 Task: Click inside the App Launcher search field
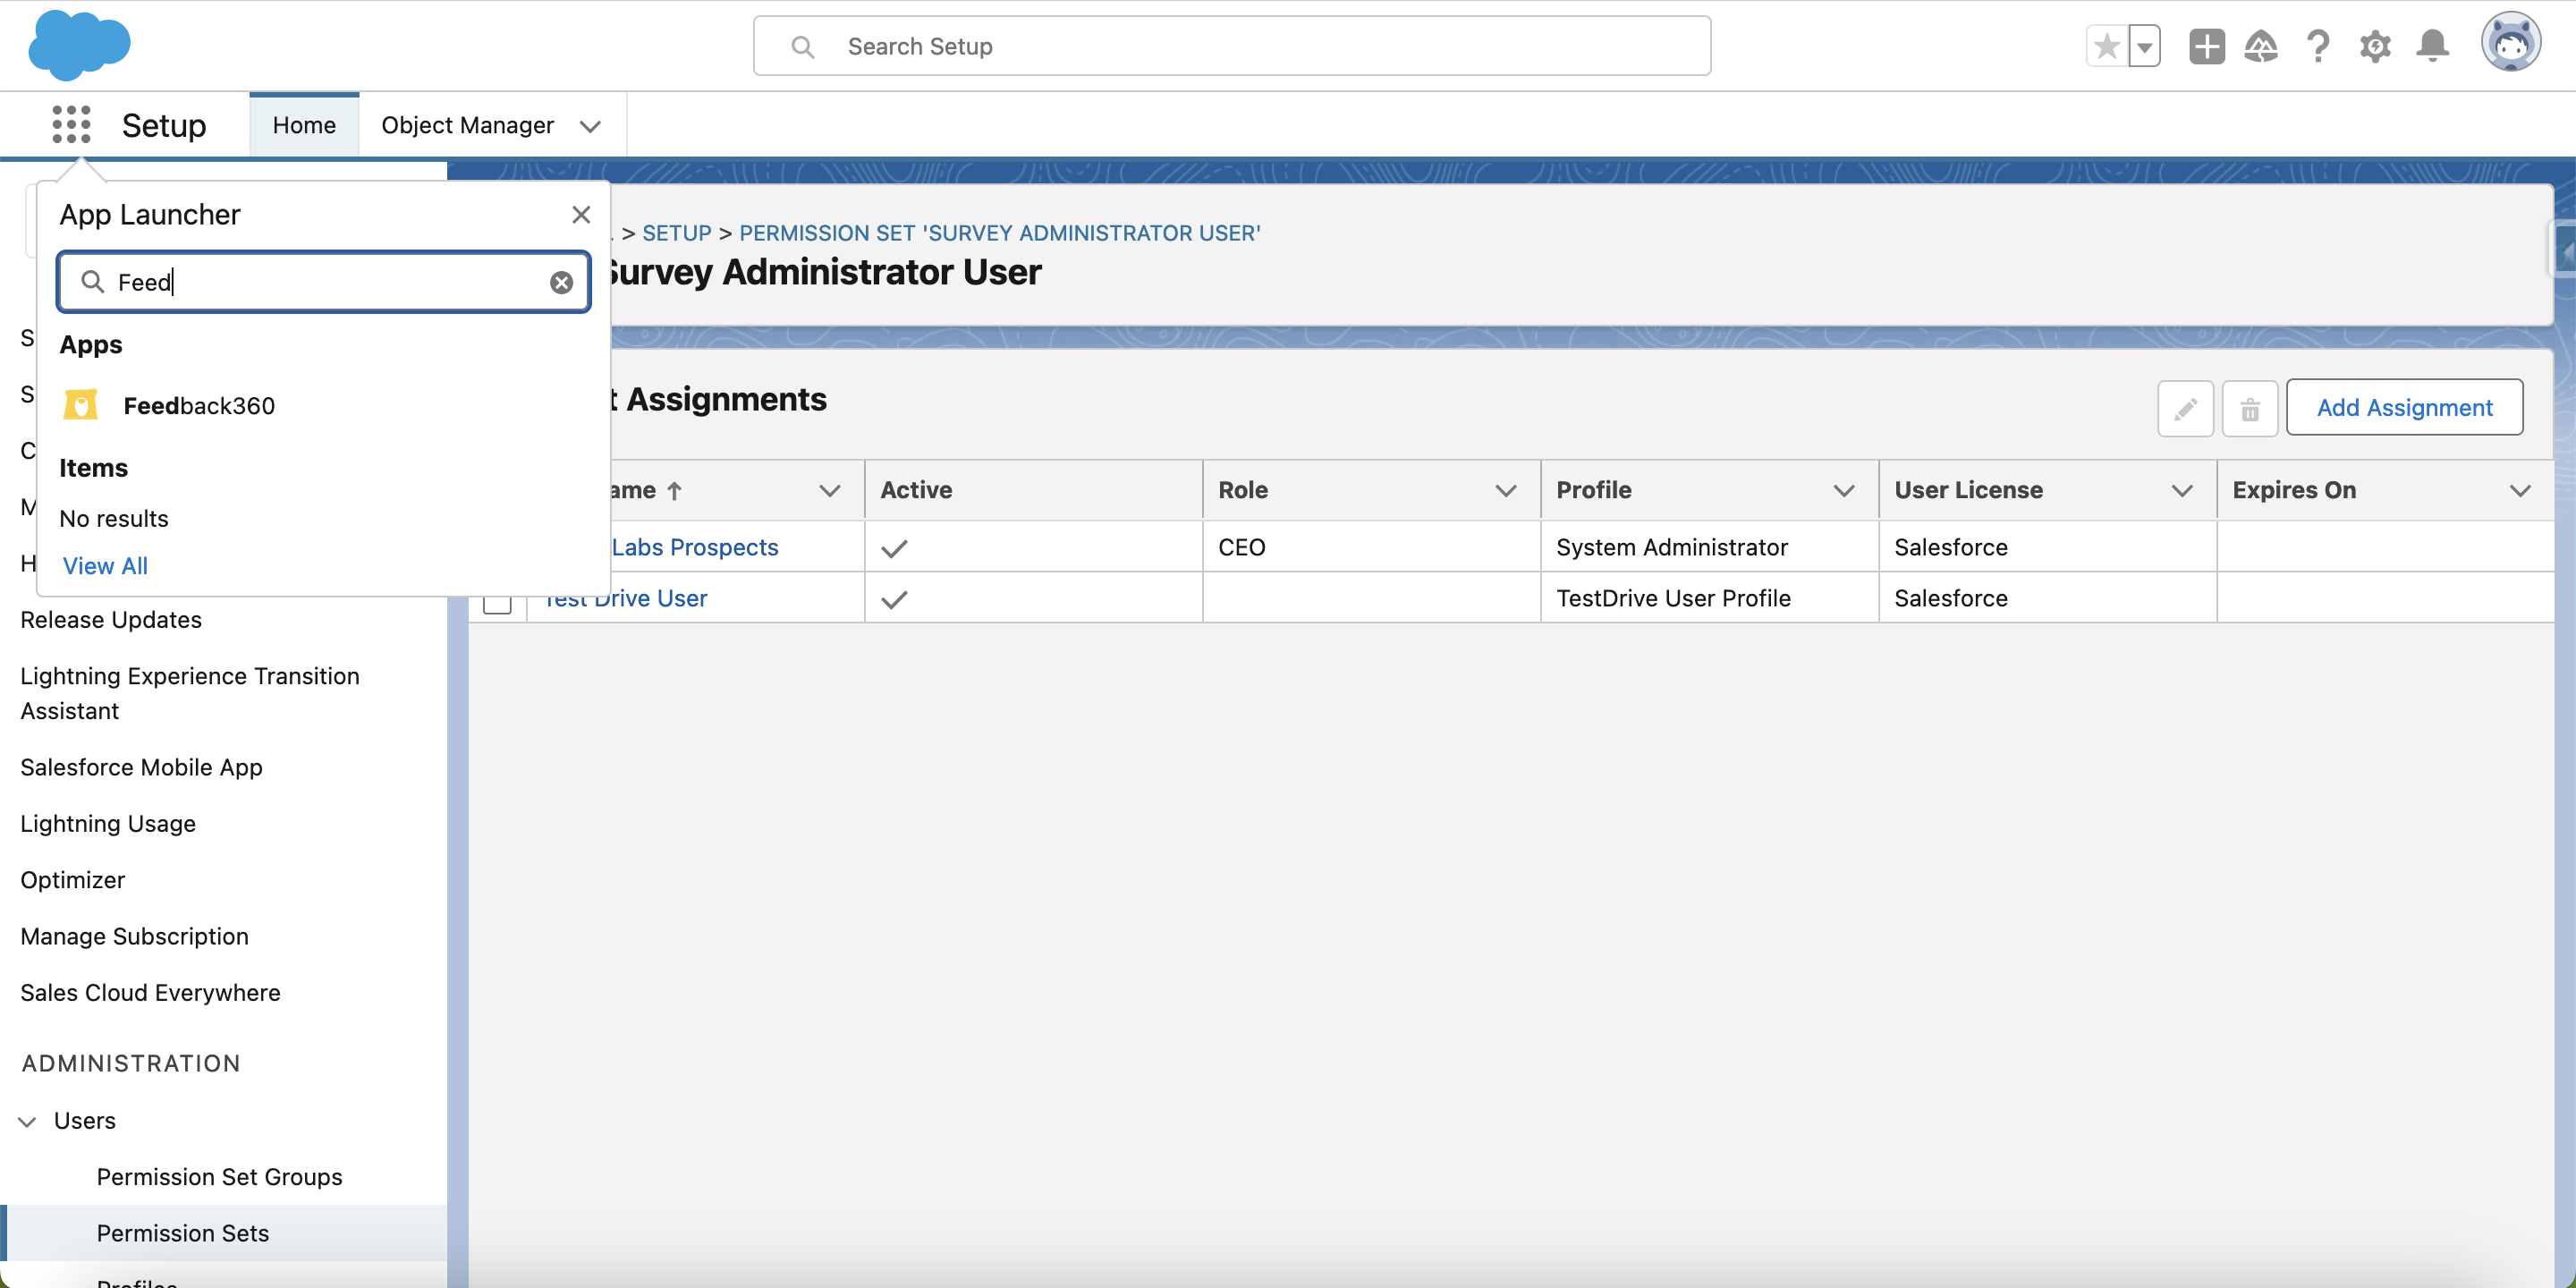pyautogui.click(x=325, y=283)
